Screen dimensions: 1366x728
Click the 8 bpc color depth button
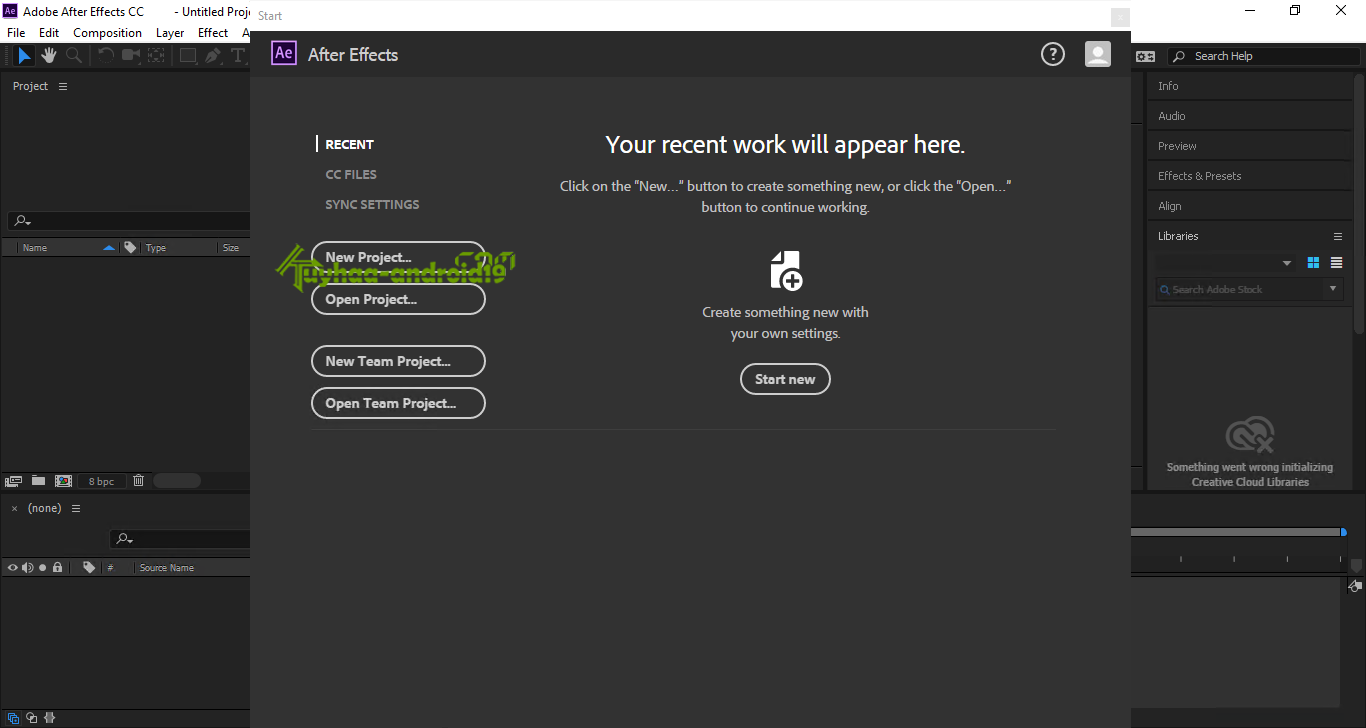(101, 481)
